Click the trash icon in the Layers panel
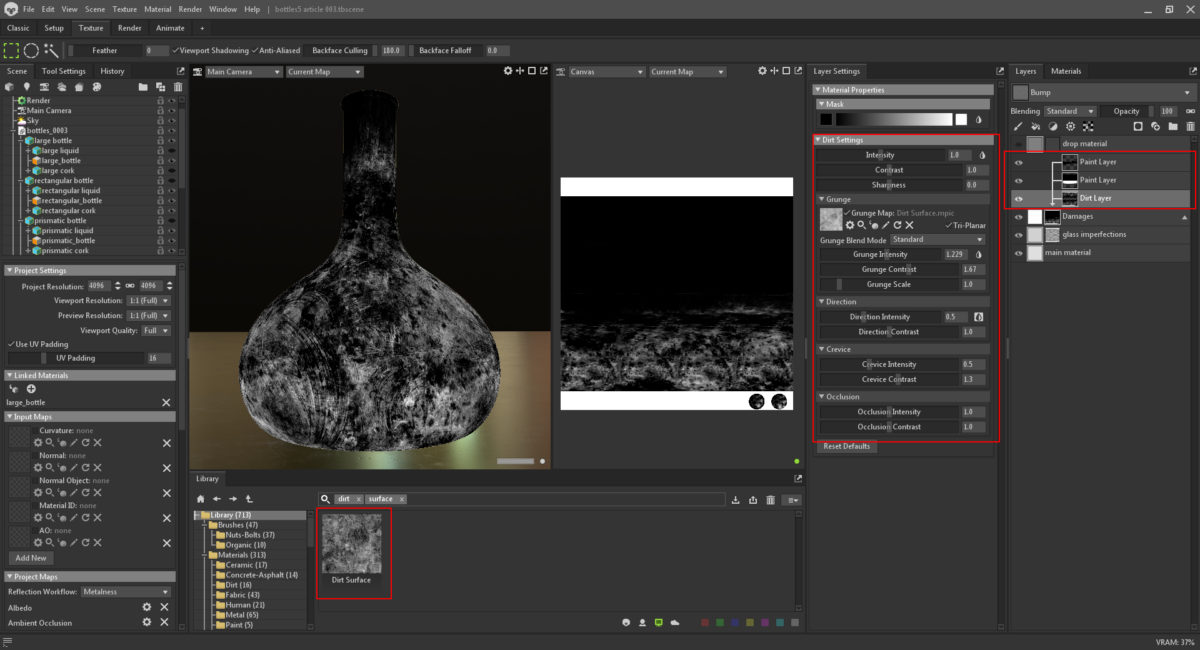 click(1189, 126)
